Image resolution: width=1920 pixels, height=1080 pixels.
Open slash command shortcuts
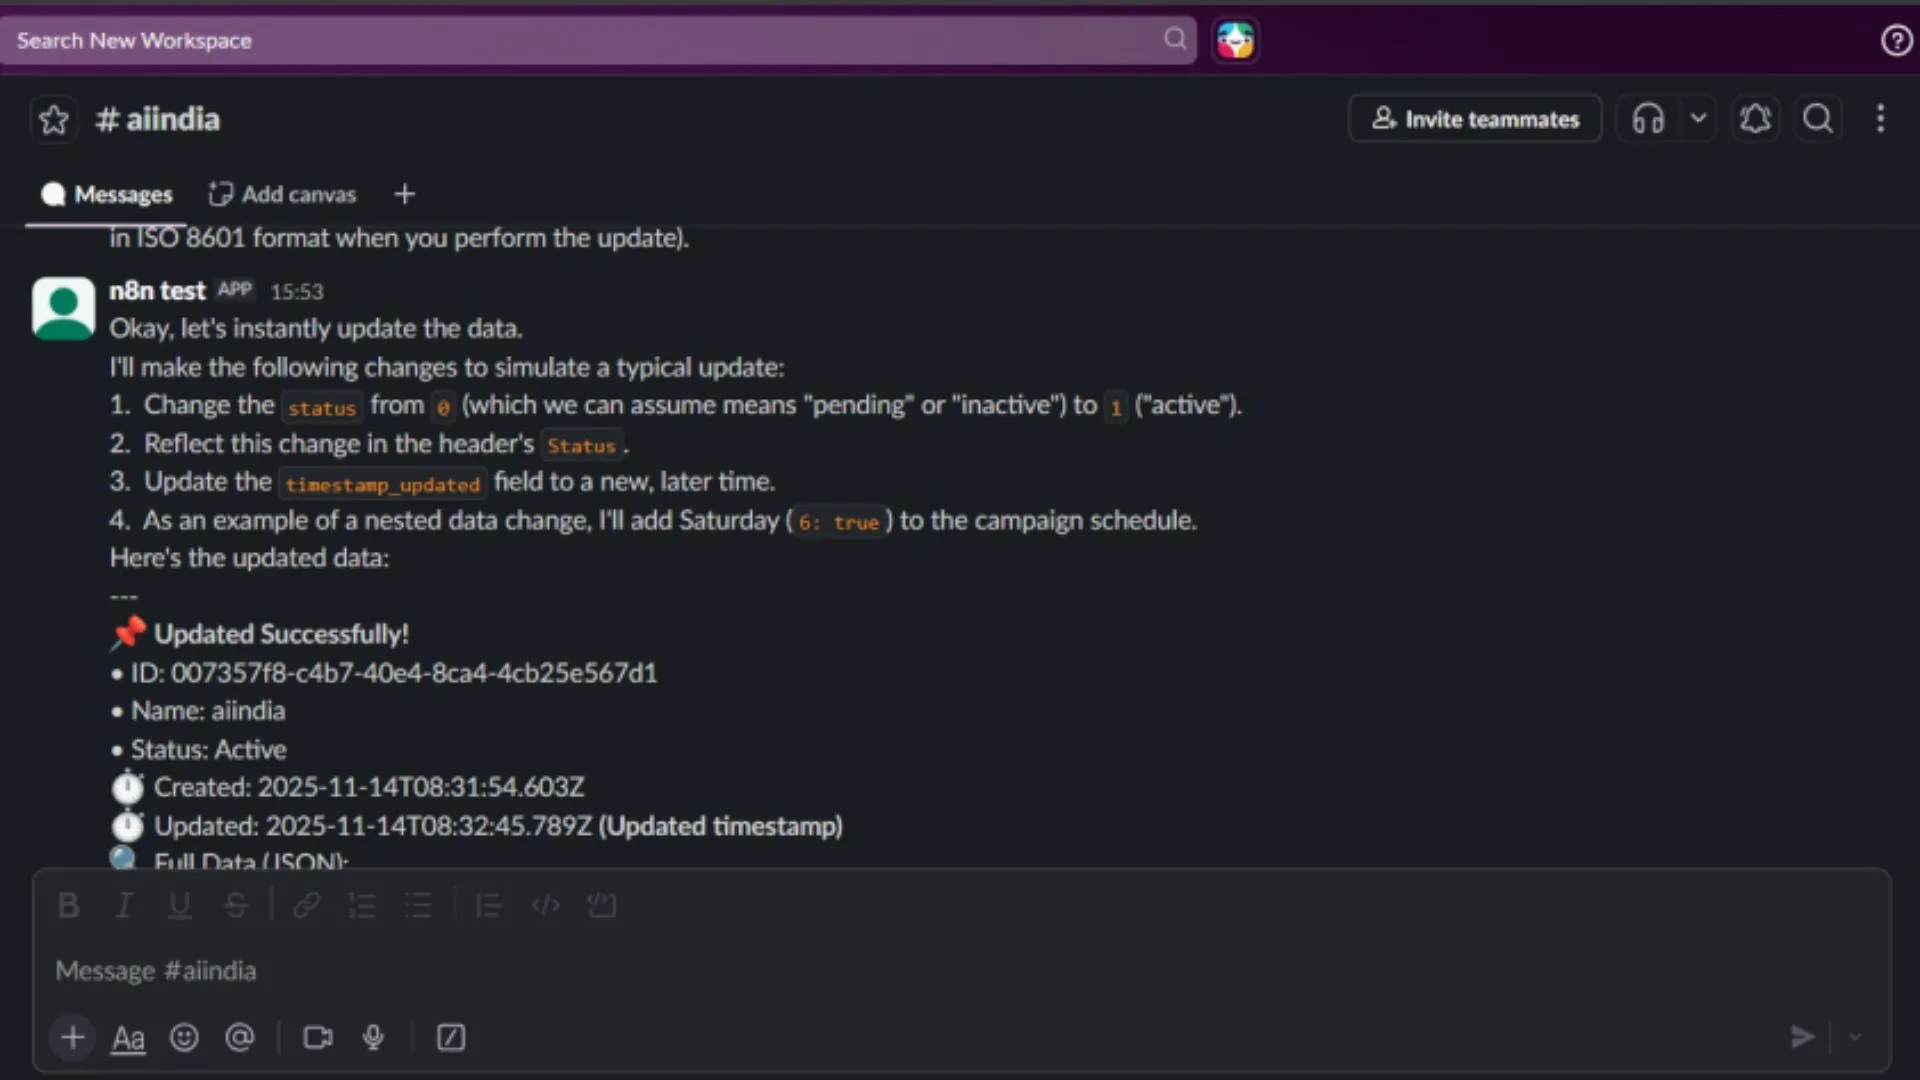click(451, 1037)
